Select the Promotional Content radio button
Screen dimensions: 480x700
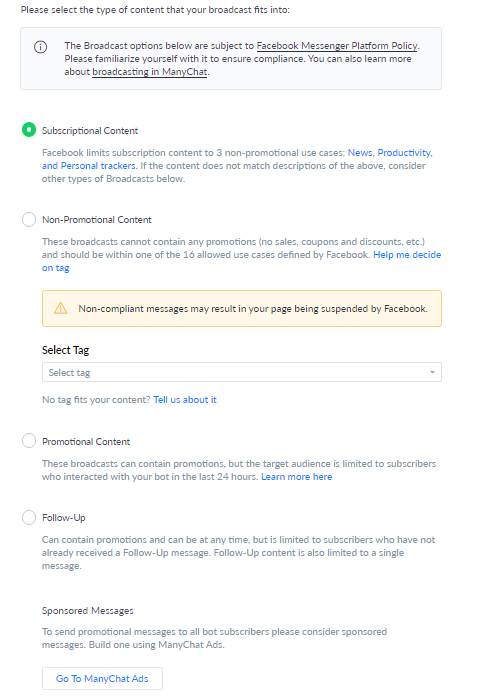click(29, 441)
